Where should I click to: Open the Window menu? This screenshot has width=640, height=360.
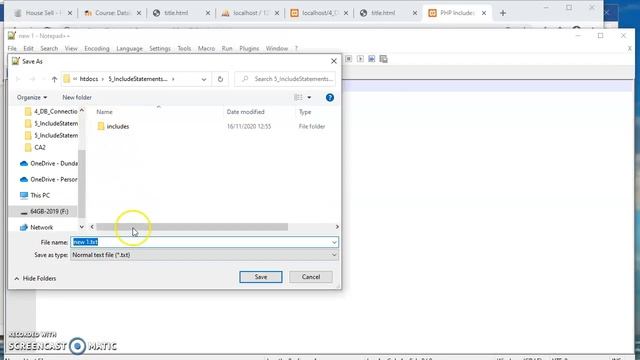[277, 49]
